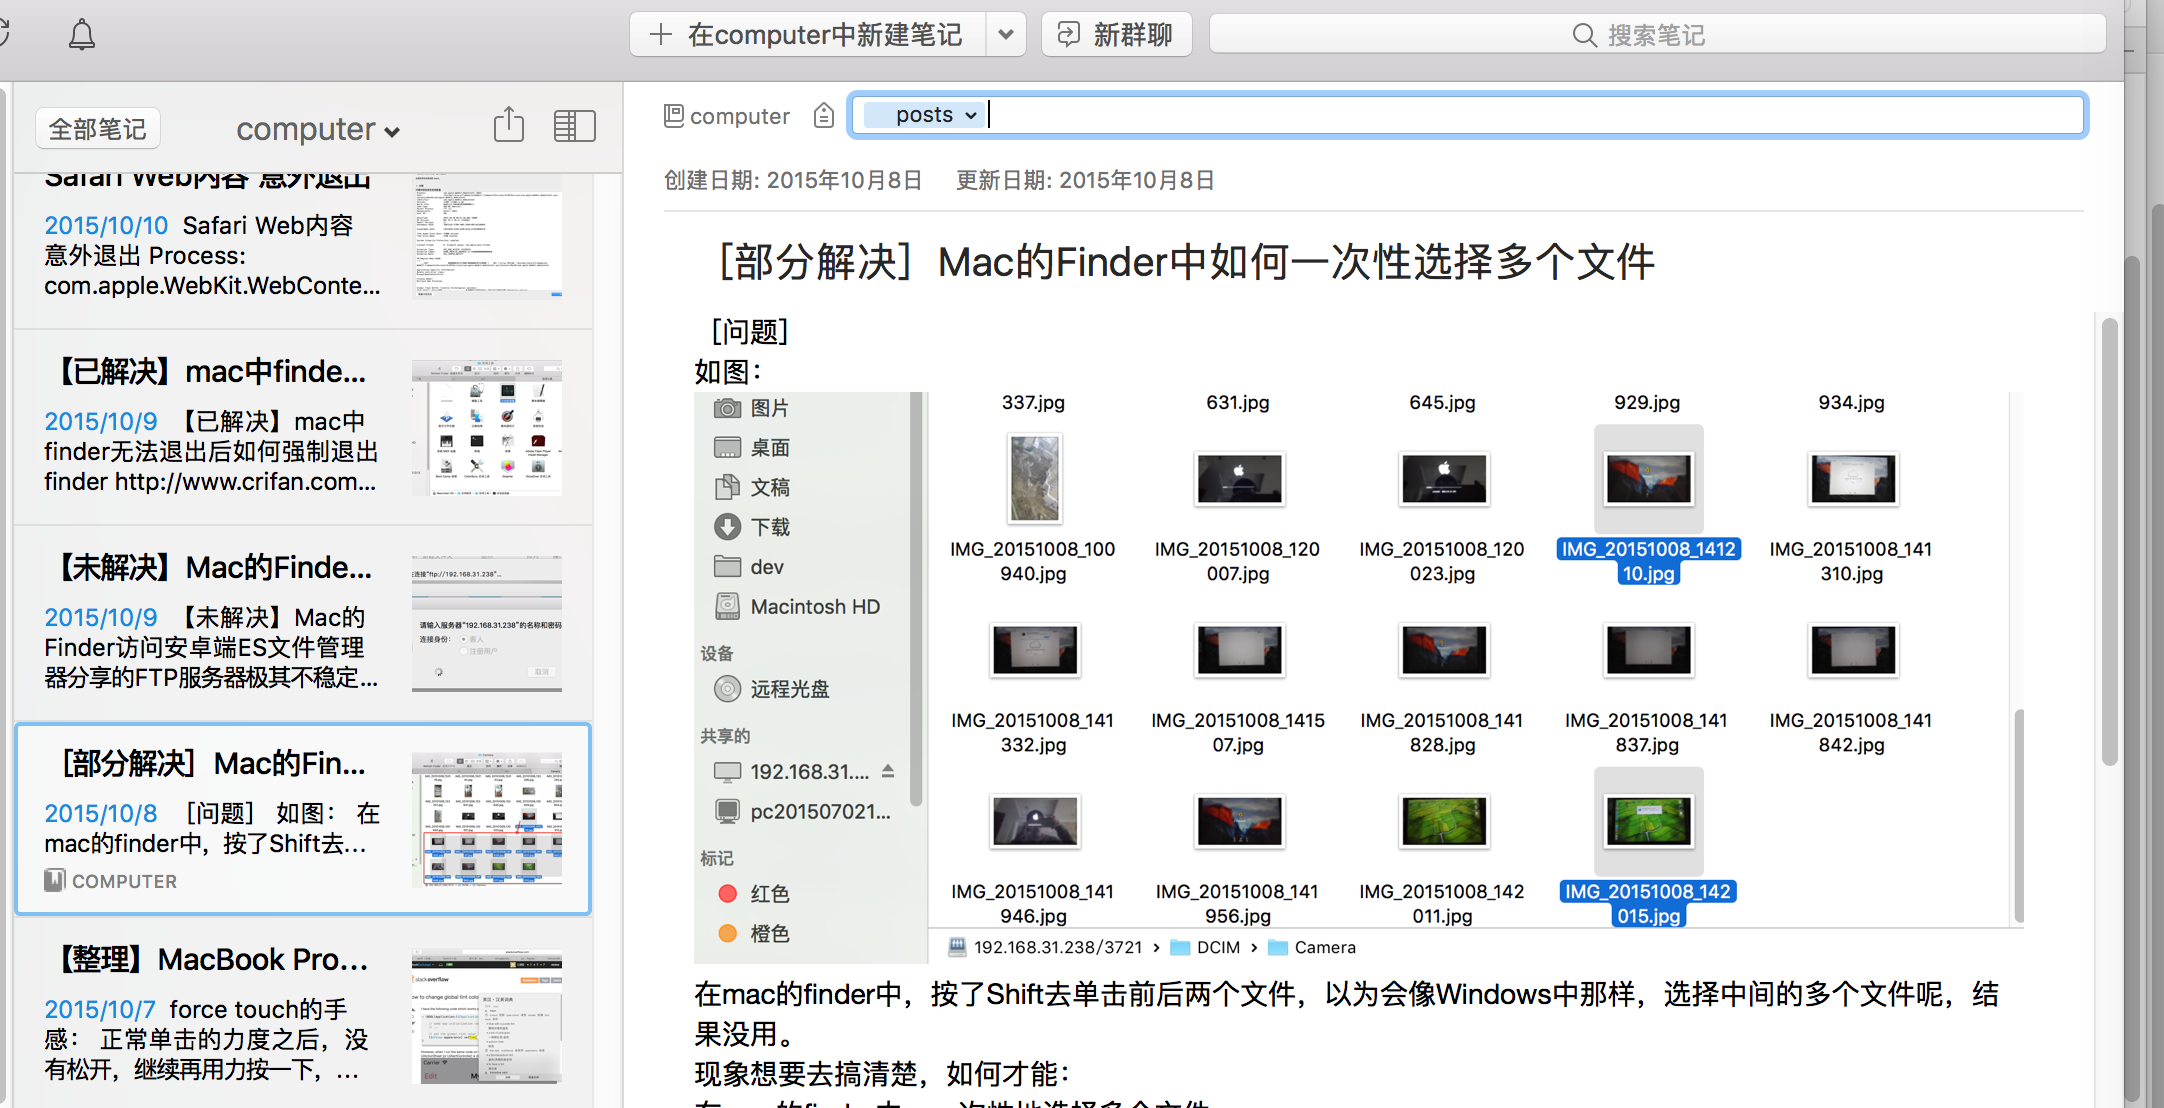Select the orange (橙色) tag color
Viewport: 2164px width, 1108px height.
coord(728,933)
